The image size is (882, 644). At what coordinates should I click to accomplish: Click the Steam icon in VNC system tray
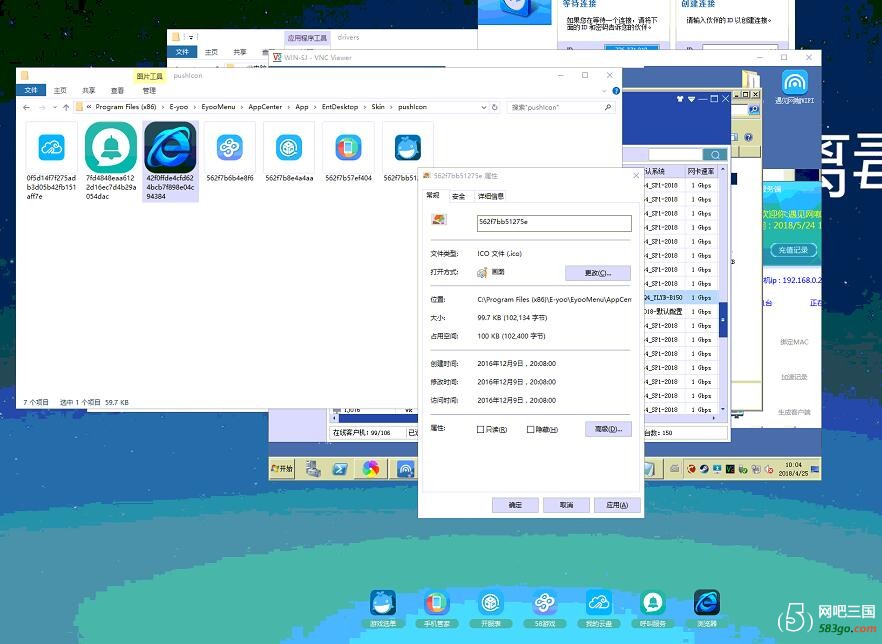pyautogui.click(x=704, y=469)
